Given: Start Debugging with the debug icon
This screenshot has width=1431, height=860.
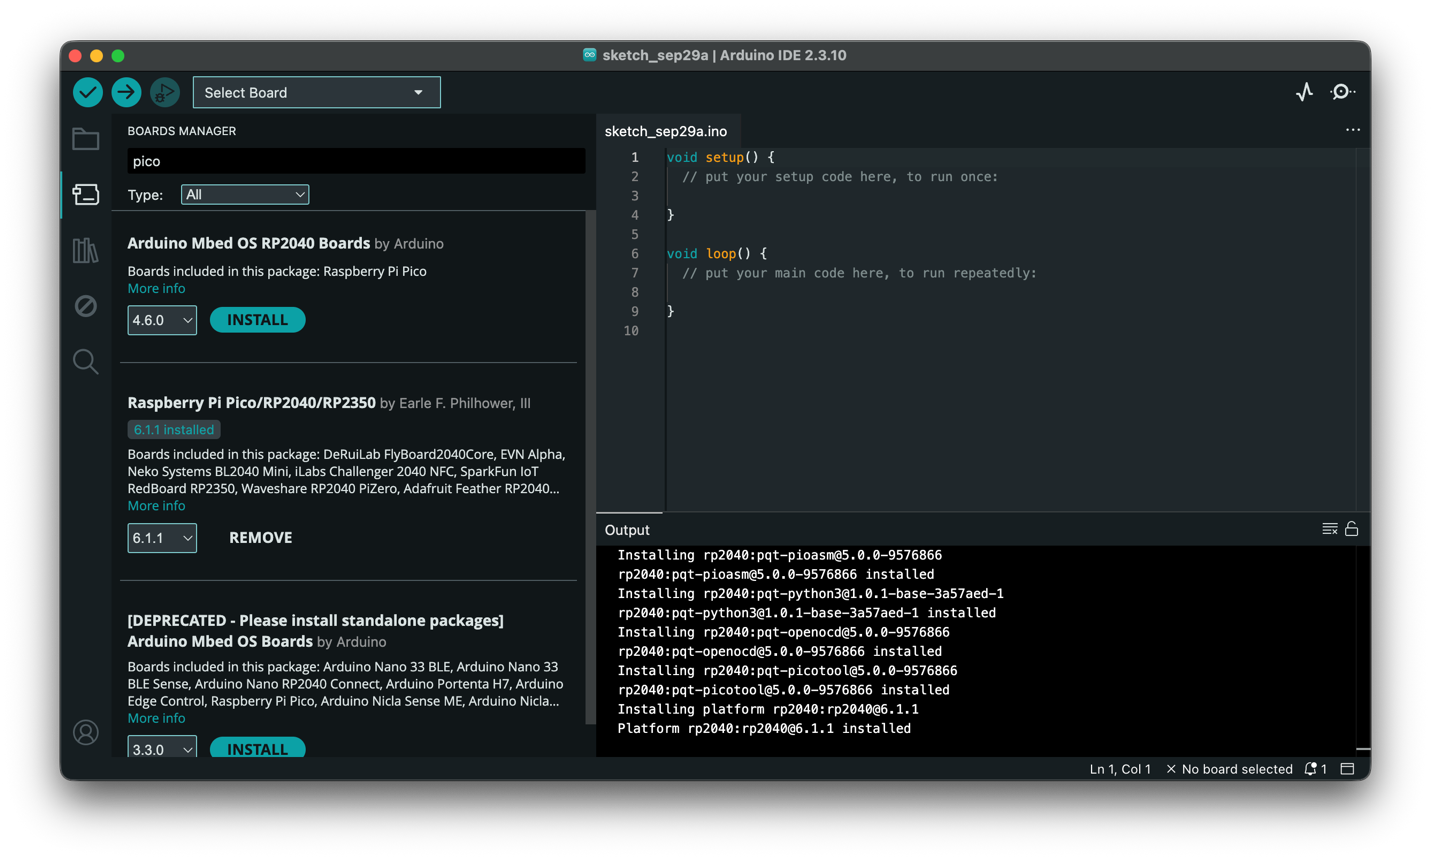Looking at the screenshot, I should coord(165,92).
